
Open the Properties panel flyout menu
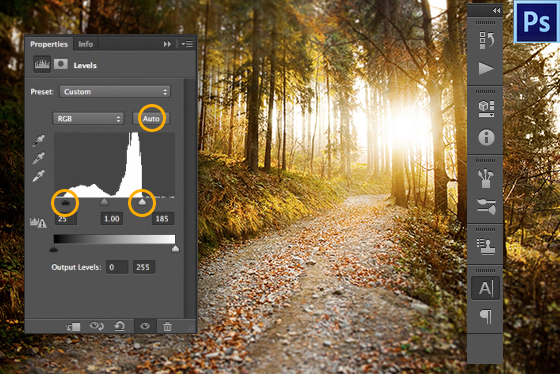[187, 44]
